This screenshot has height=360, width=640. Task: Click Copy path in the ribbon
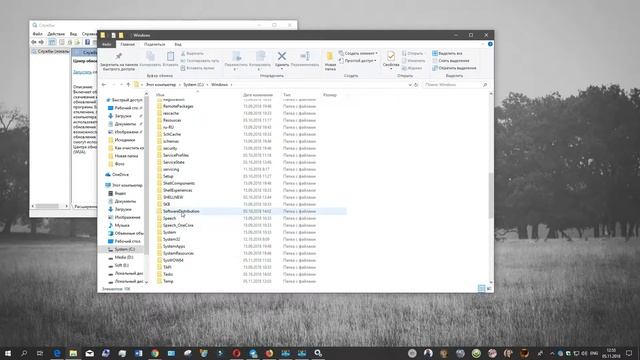200,61
